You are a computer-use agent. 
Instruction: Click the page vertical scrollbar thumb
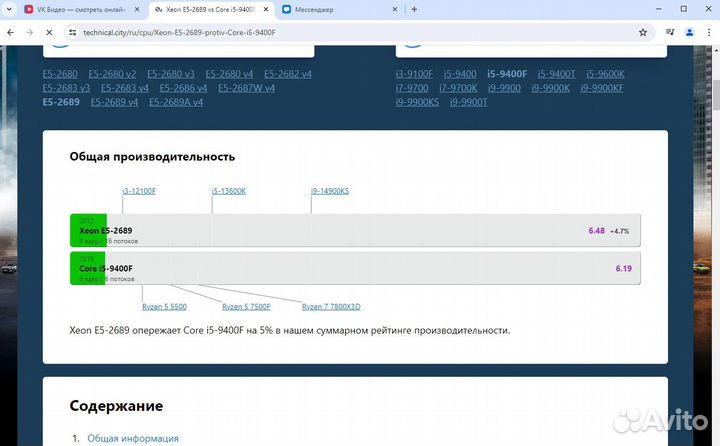(x=716, y=95)
